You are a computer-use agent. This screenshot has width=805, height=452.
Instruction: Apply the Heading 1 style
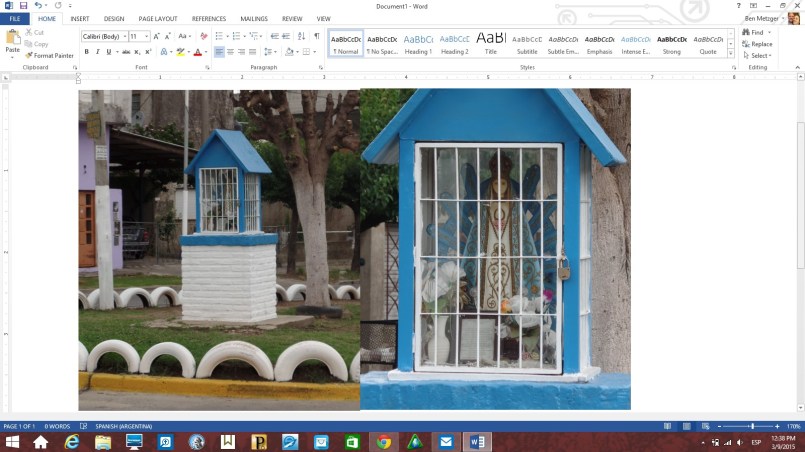coord(418,43)
